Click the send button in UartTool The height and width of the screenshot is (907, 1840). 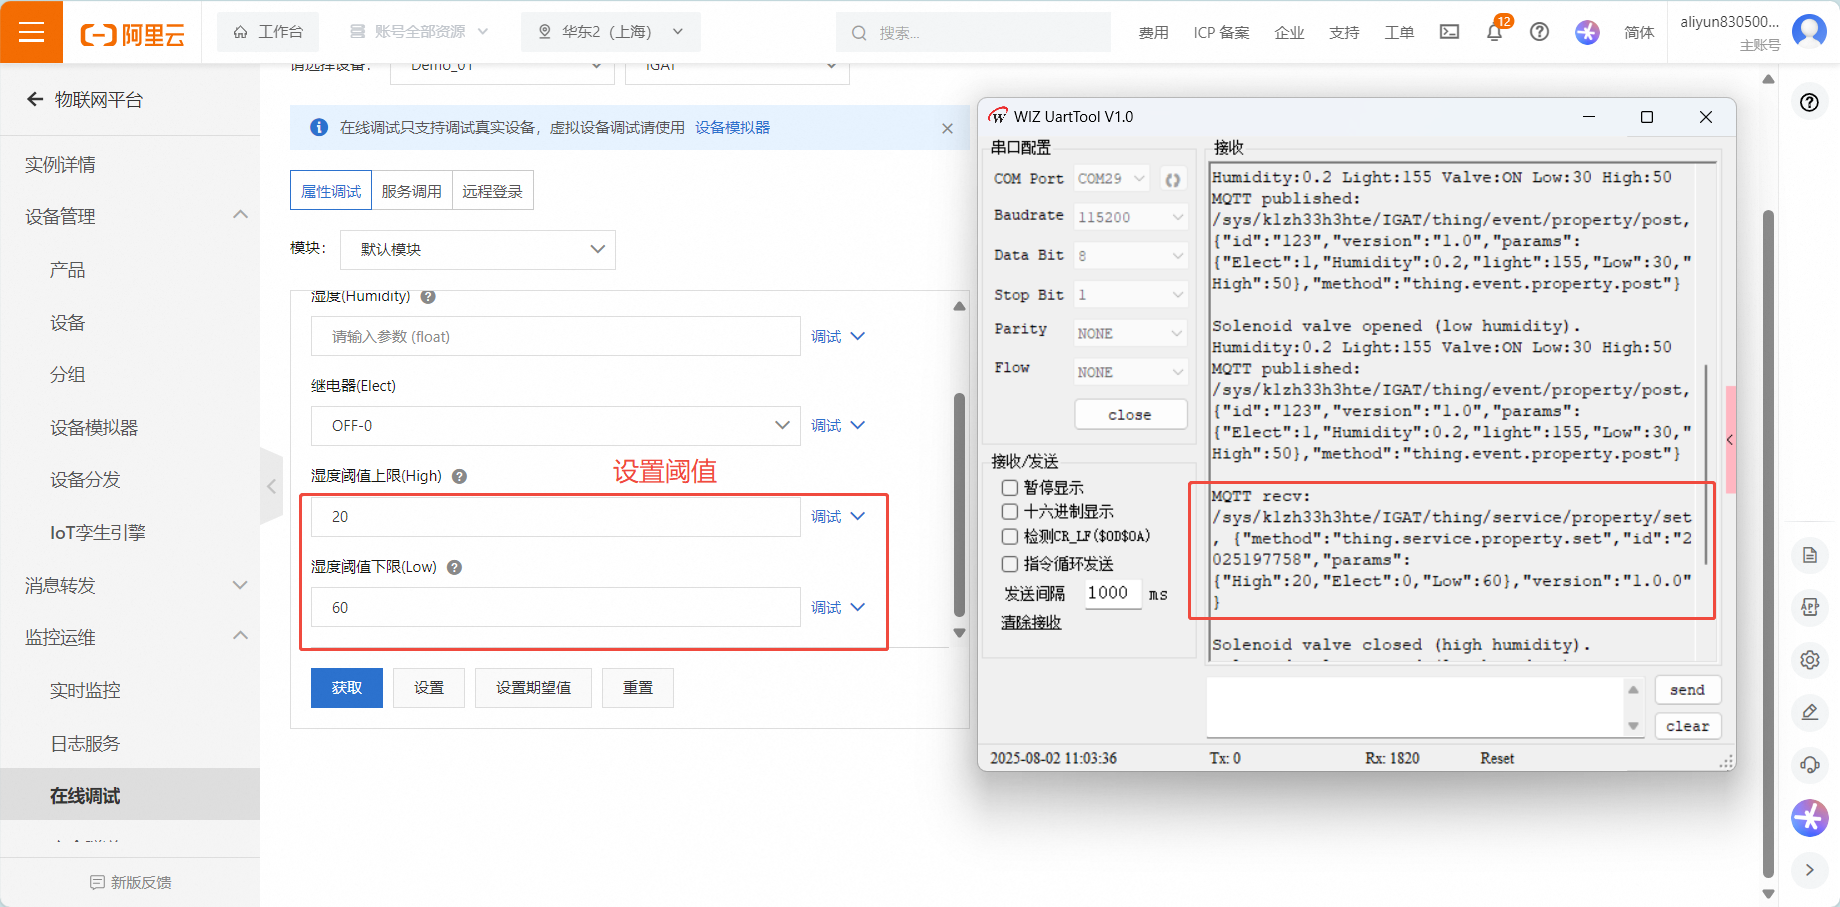[1688, 690]
